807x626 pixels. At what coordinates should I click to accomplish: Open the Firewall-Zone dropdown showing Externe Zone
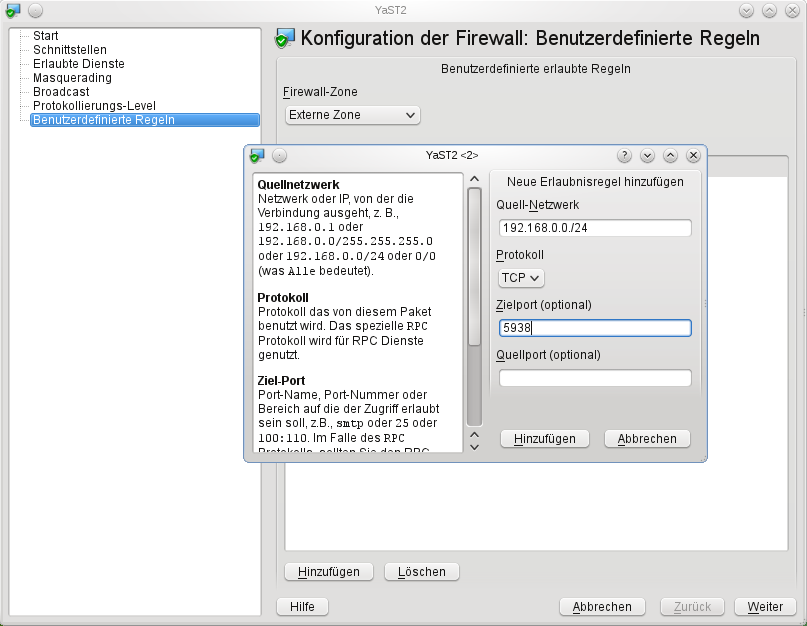point(352,115)
